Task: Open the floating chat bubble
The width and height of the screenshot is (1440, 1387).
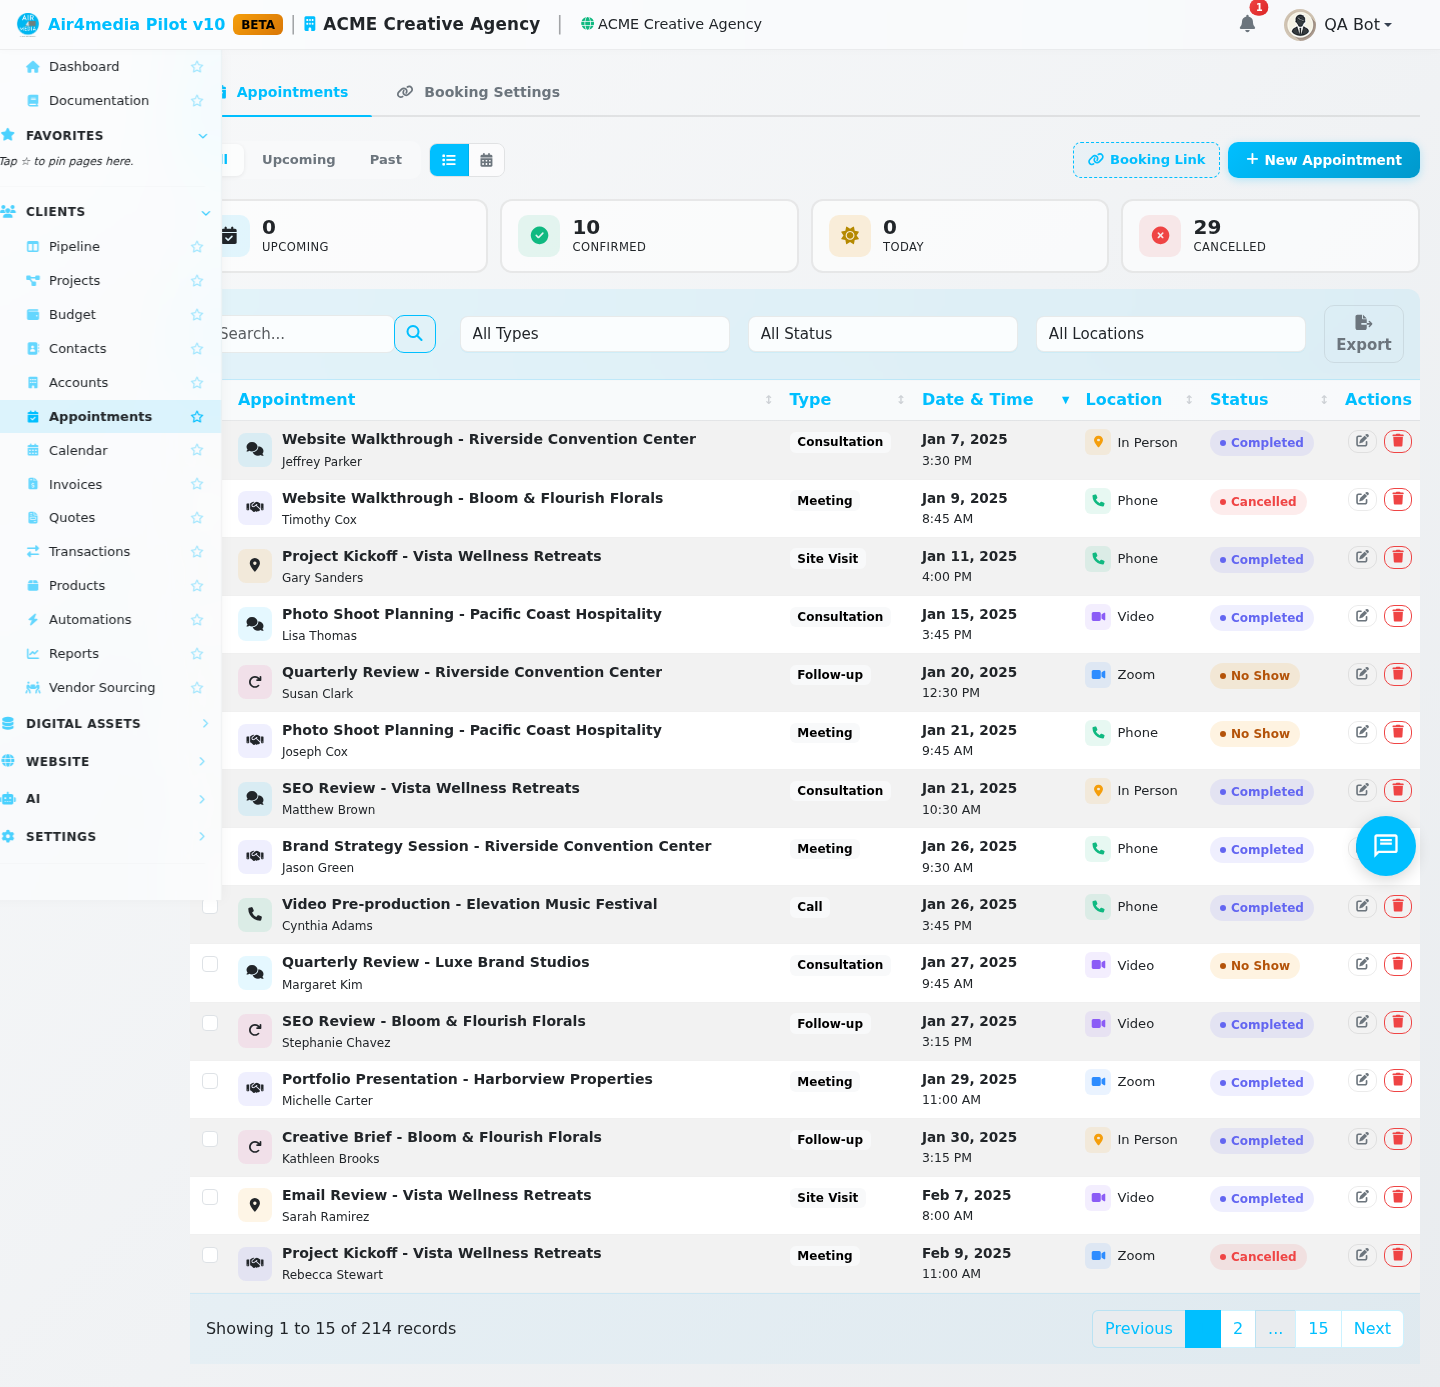Action: pyautogui.click(x=1385, y=846)
